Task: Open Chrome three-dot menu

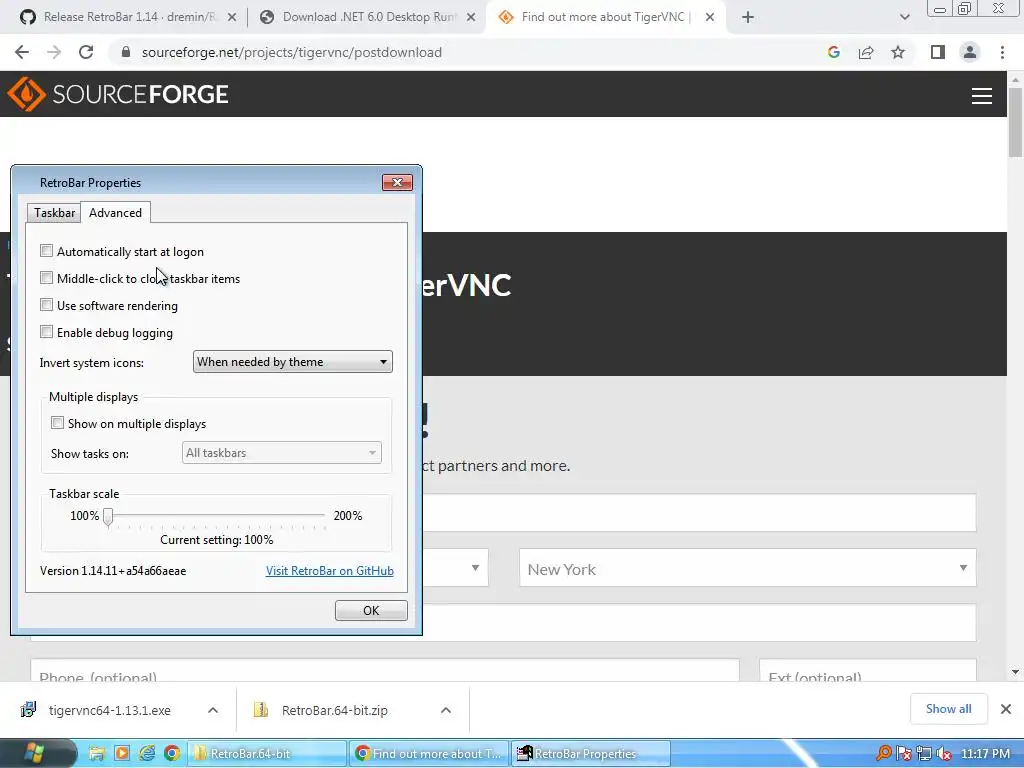Action: coord(1002,52)
